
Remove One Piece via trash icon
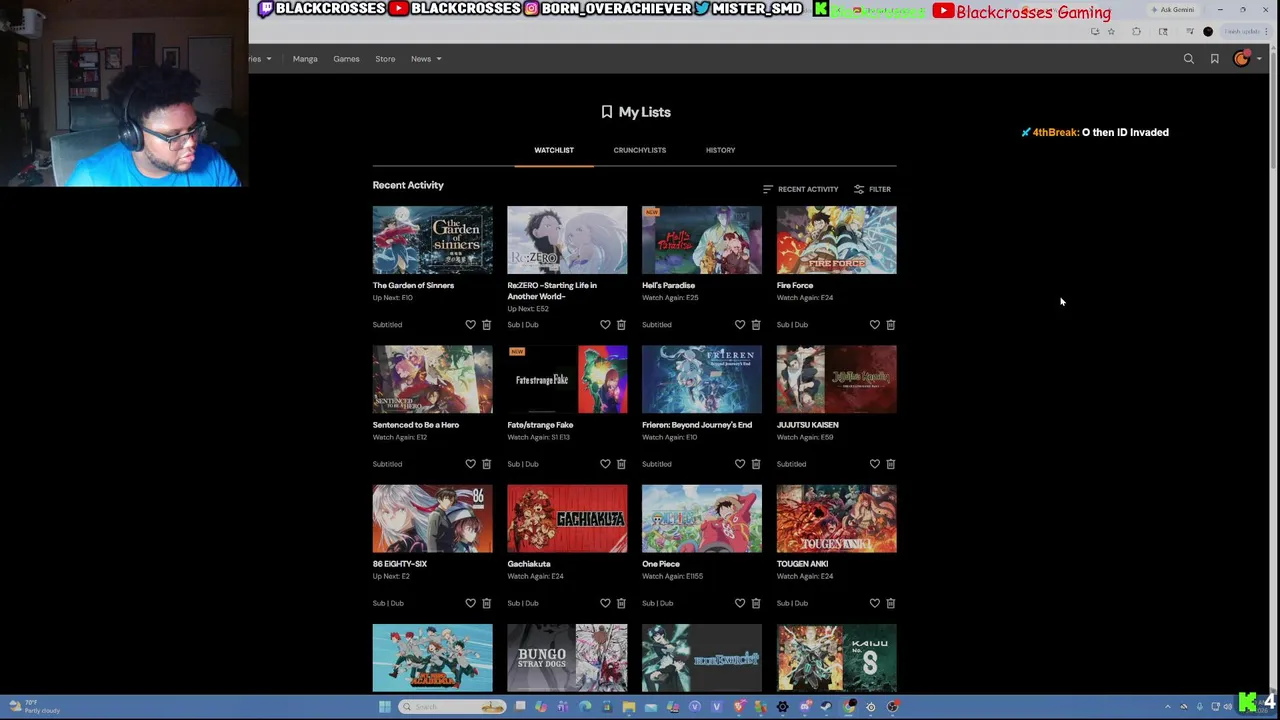(x=756, y=603)
